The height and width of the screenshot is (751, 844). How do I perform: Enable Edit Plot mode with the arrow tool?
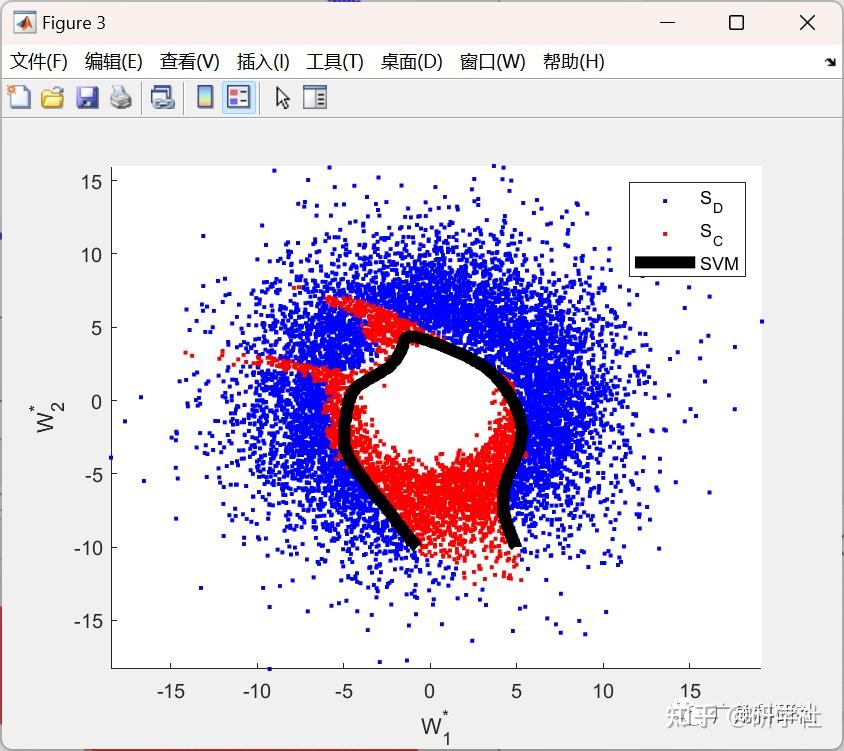(282, 97)
